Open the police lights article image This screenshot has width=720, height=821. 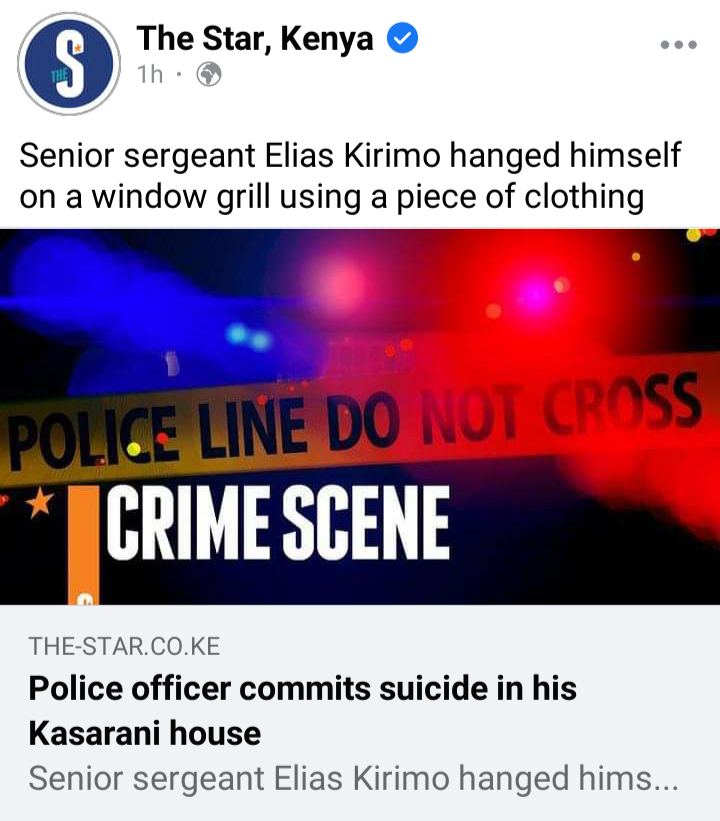click(x=360, y=417)
